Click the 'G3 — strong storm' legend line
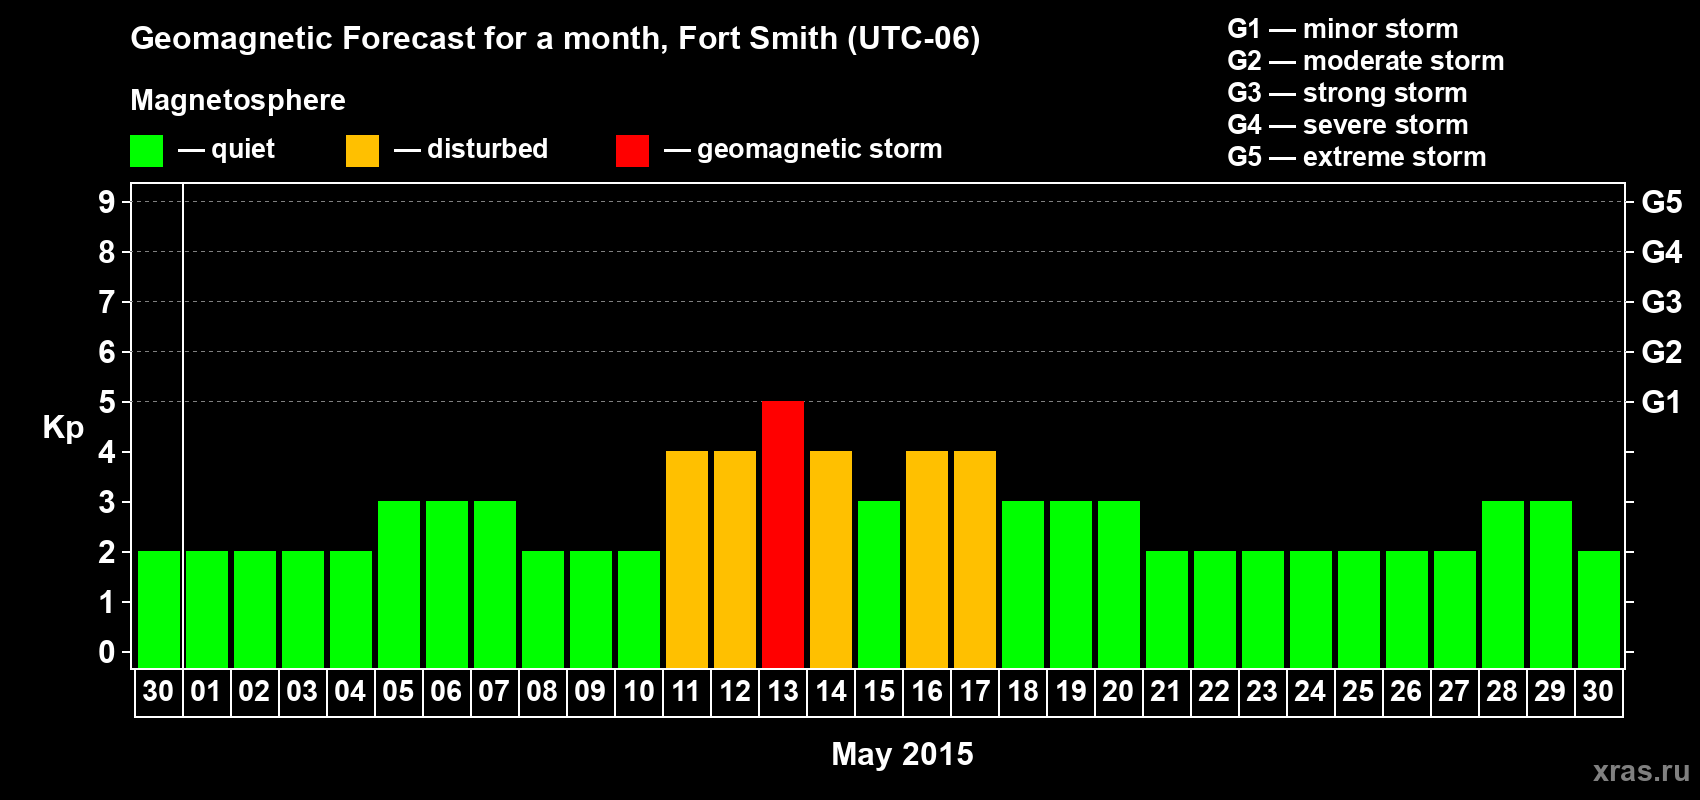 pos(1347,93)
